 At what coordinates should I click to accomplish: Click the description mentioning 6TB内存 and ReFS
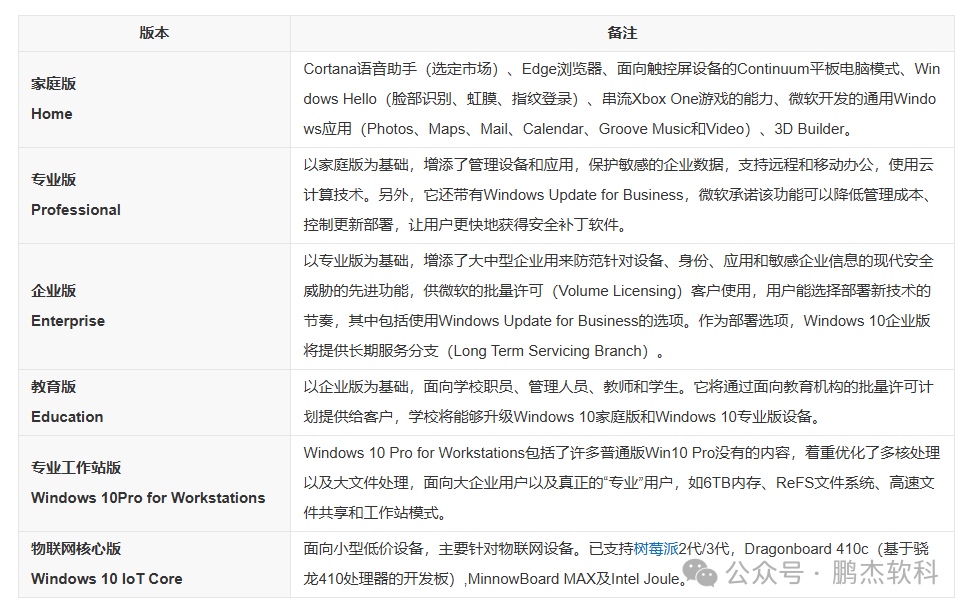622,483
